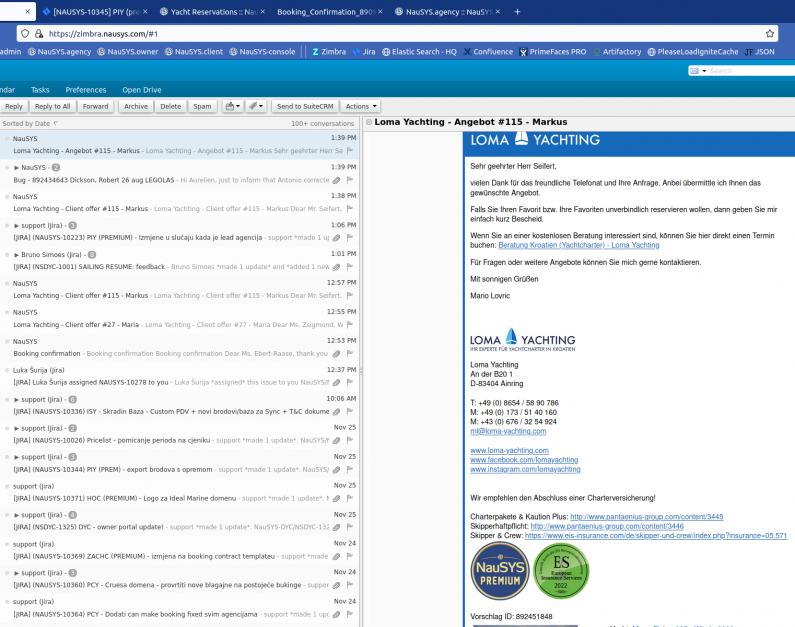Open ml@loma-yachting.com email link
The width and height of the screenshot is (795, 627).
(x=508, y=431)
